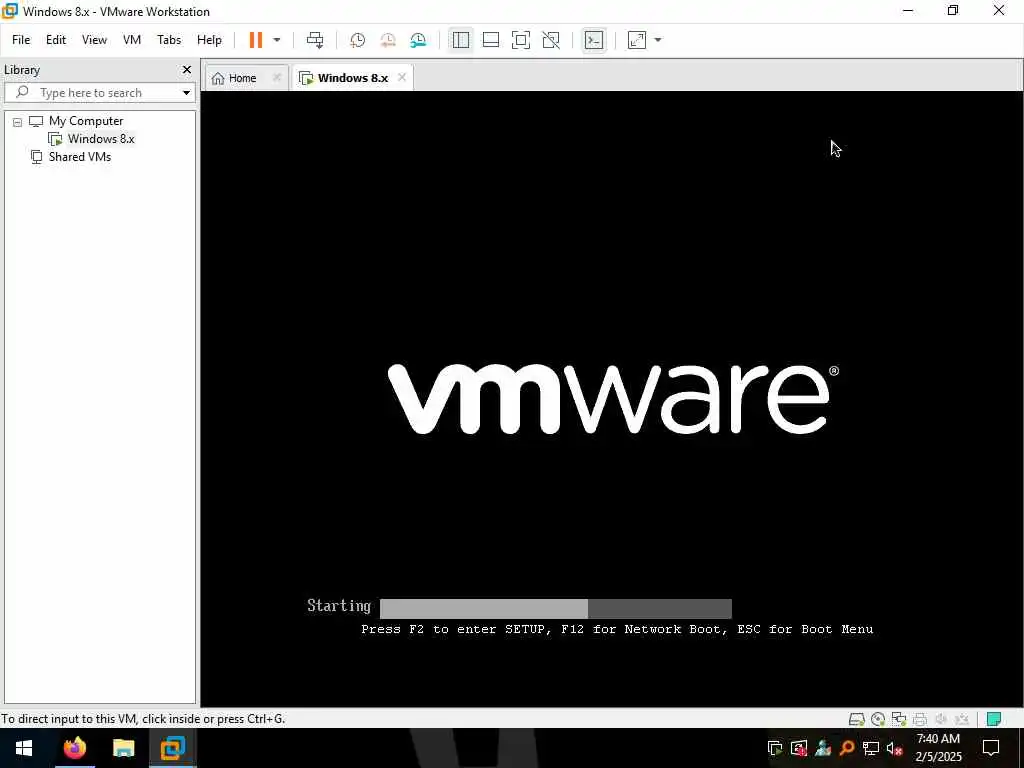Click the hard disk status bar icon

857,719
